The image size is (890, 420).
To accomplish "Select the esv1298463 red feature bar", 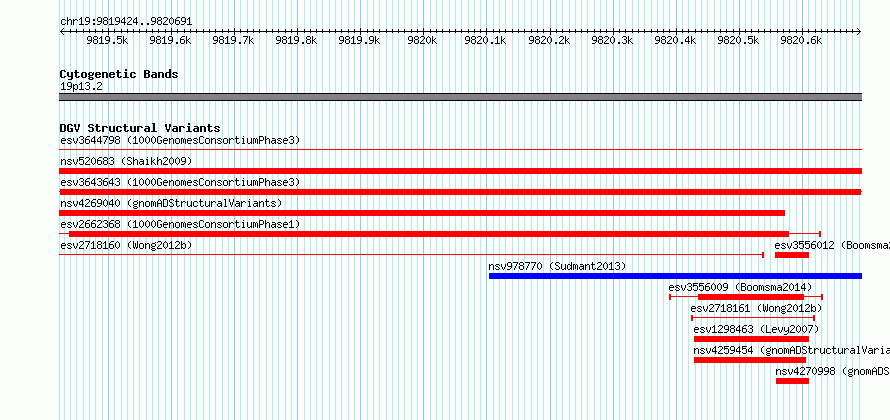I will click(752, 339).
